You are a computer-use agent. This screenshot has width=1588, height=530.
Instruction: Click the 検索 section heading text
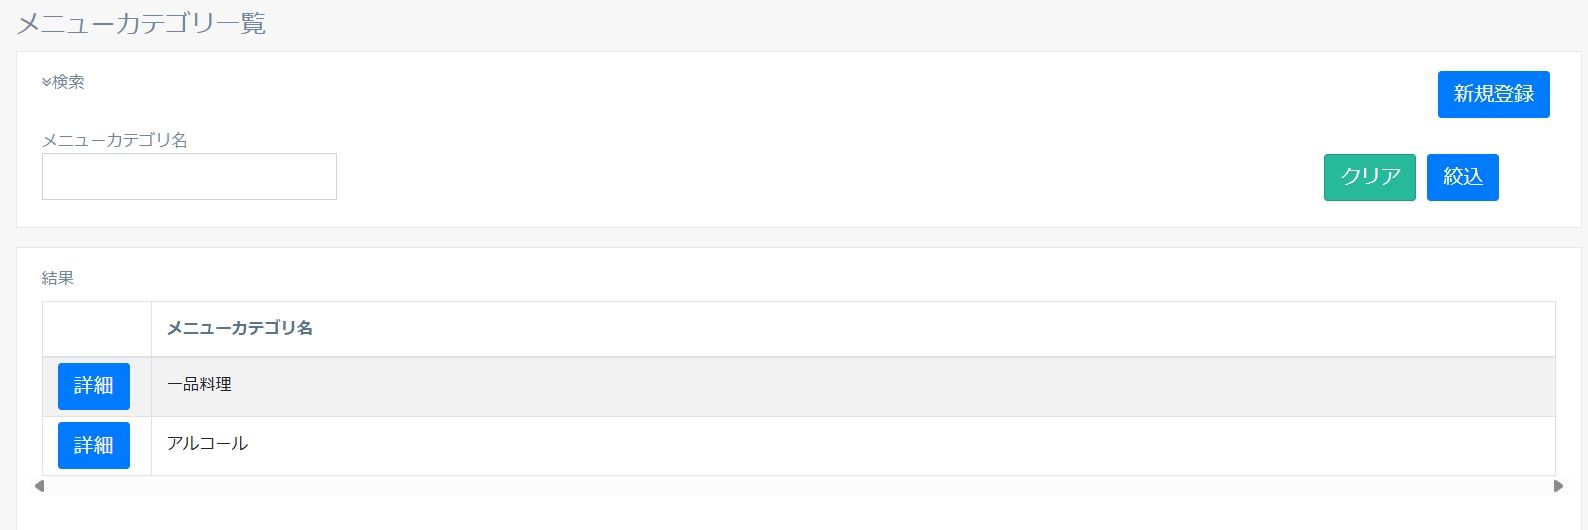point(69,82)
